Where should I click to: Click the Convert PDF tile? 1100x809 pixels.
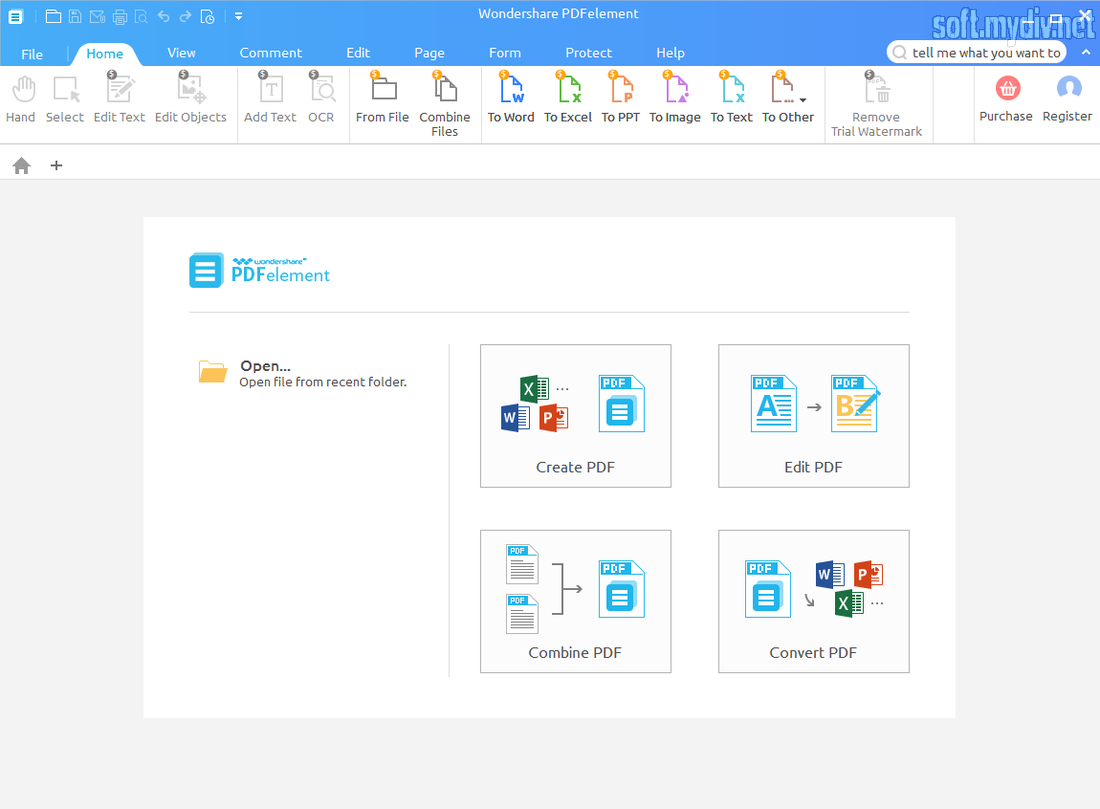pos(814,601)
